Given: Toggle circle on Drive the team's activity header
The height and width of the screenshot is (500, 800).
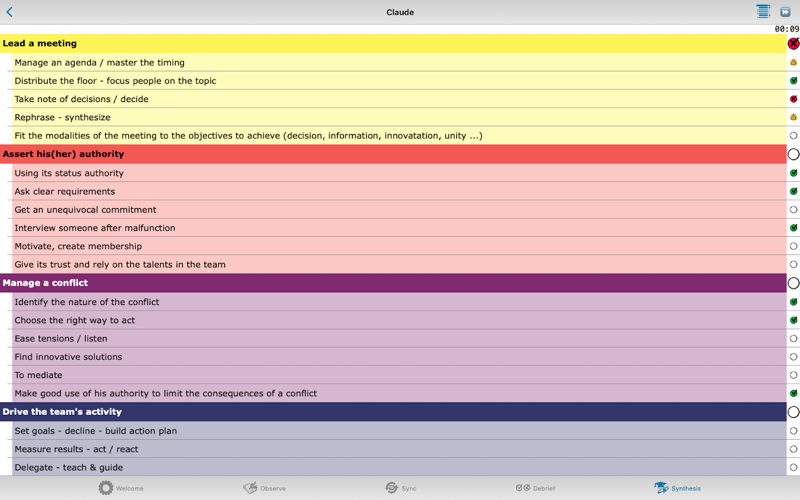Looking at the screenshot, I should point(793,412).
